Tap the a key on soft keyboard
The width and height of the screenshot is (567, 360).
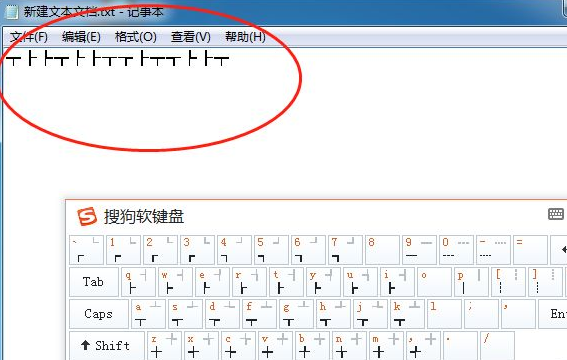click(x=148, y=314)
